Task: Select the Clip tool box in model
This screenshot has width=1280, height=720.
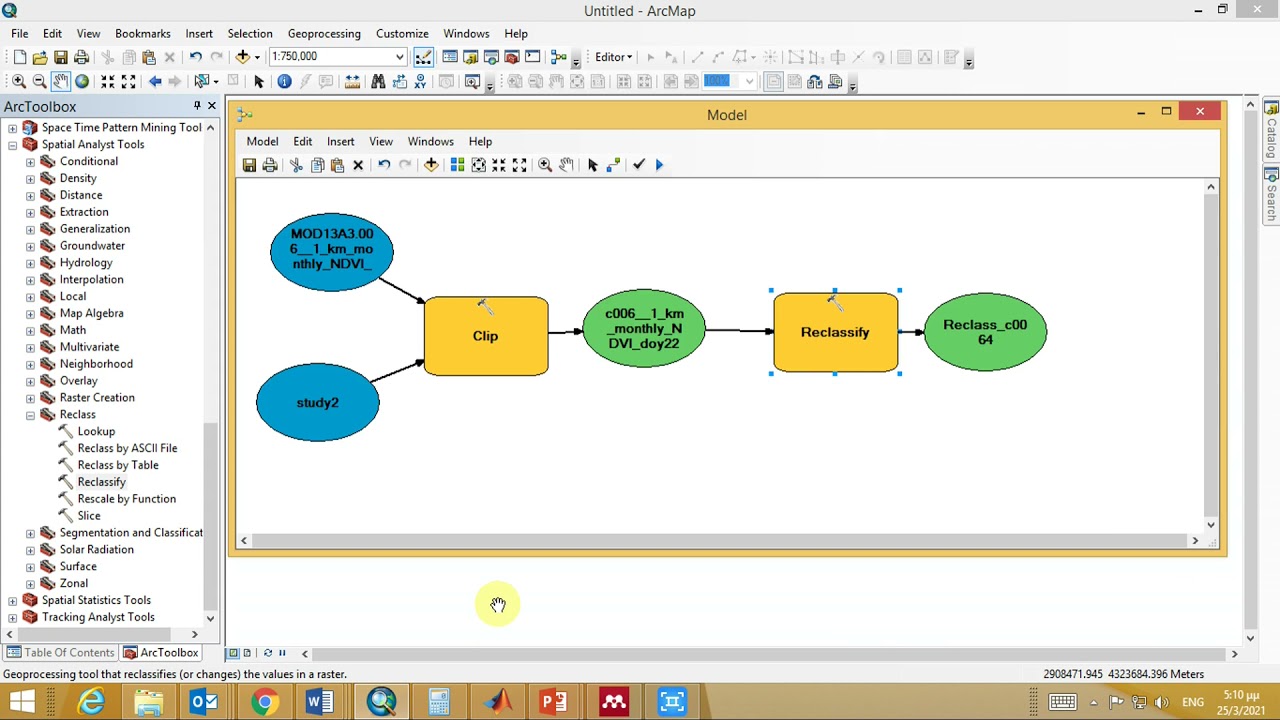Action: pyautogui.click(x=486, y=336)
